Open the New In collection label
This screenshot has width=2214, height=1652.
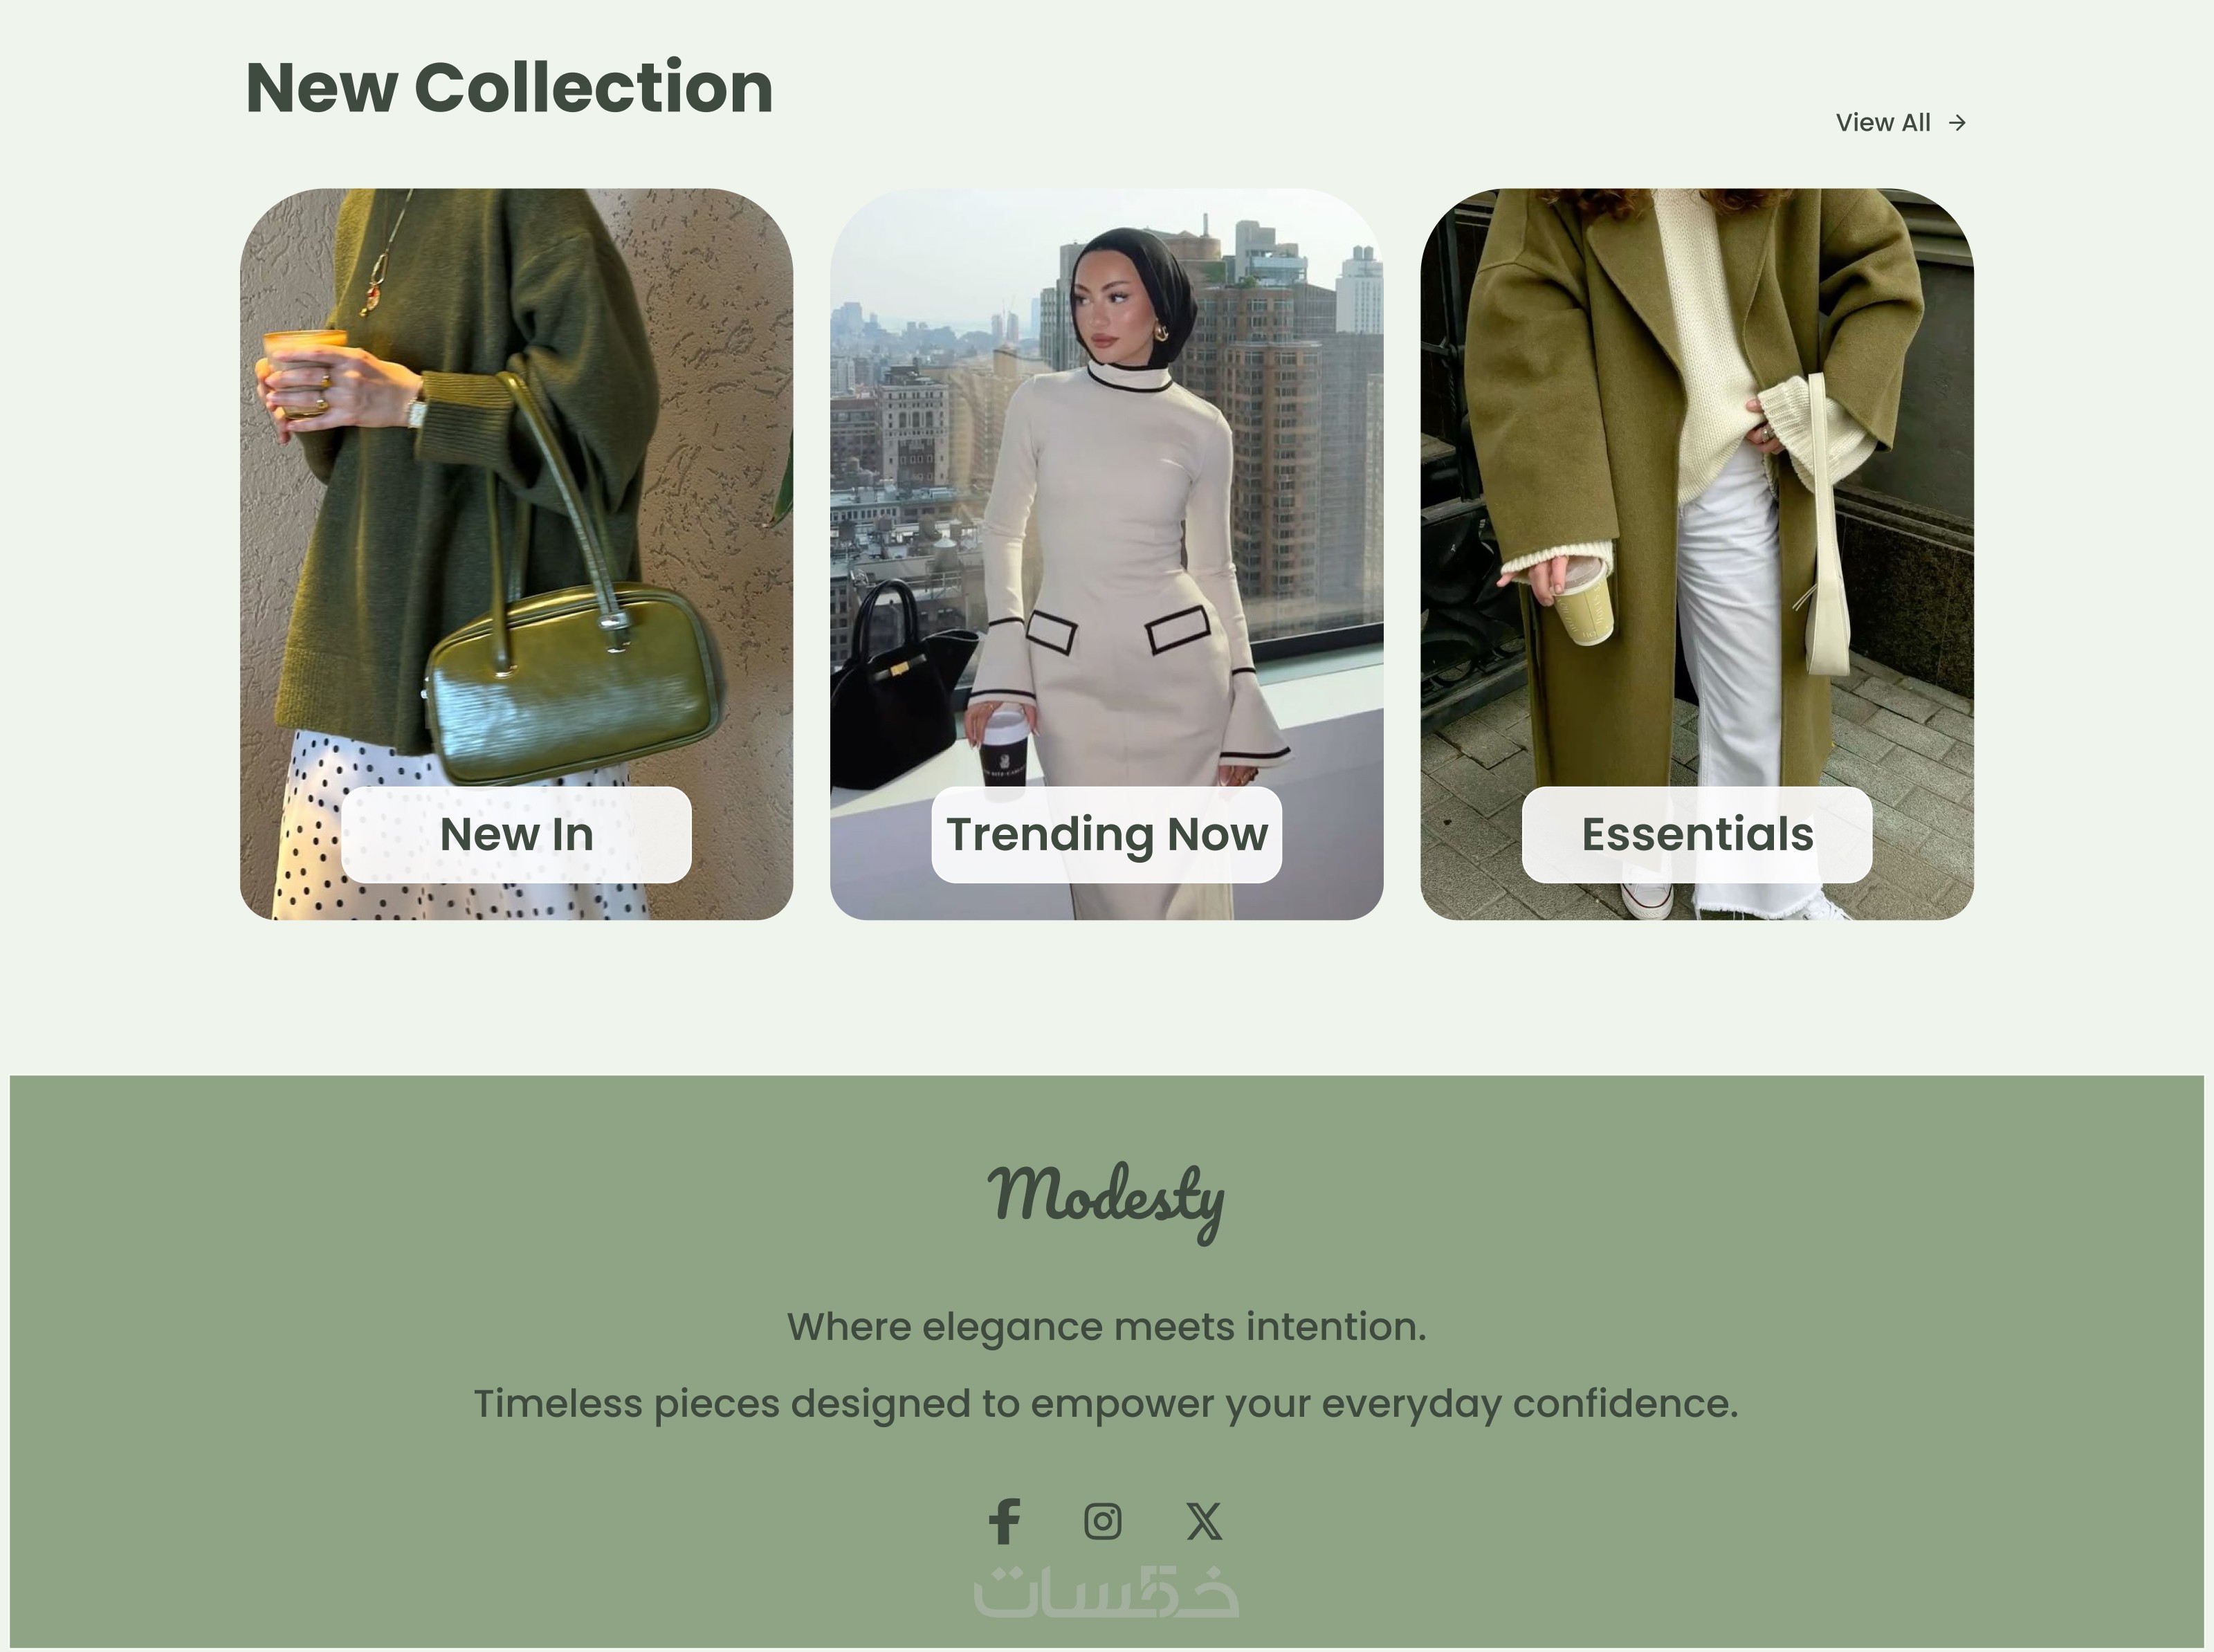[516, 834]
